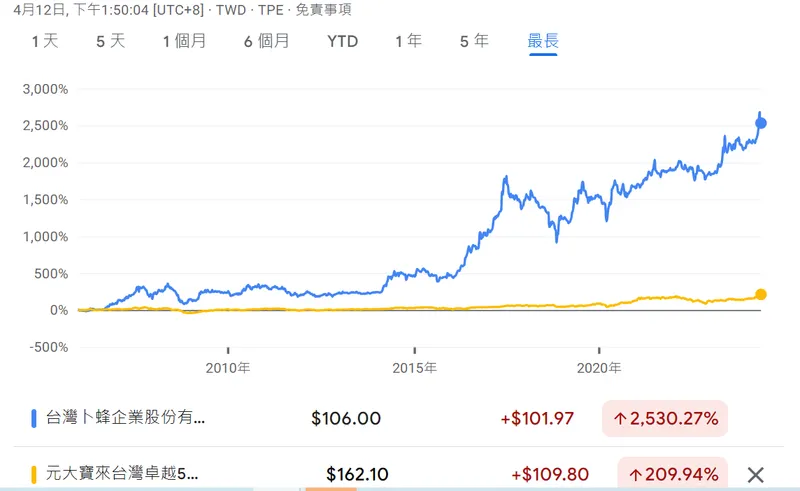Click the 2015年 axis label
Viewport: 800px width, 491px height.
415,367
